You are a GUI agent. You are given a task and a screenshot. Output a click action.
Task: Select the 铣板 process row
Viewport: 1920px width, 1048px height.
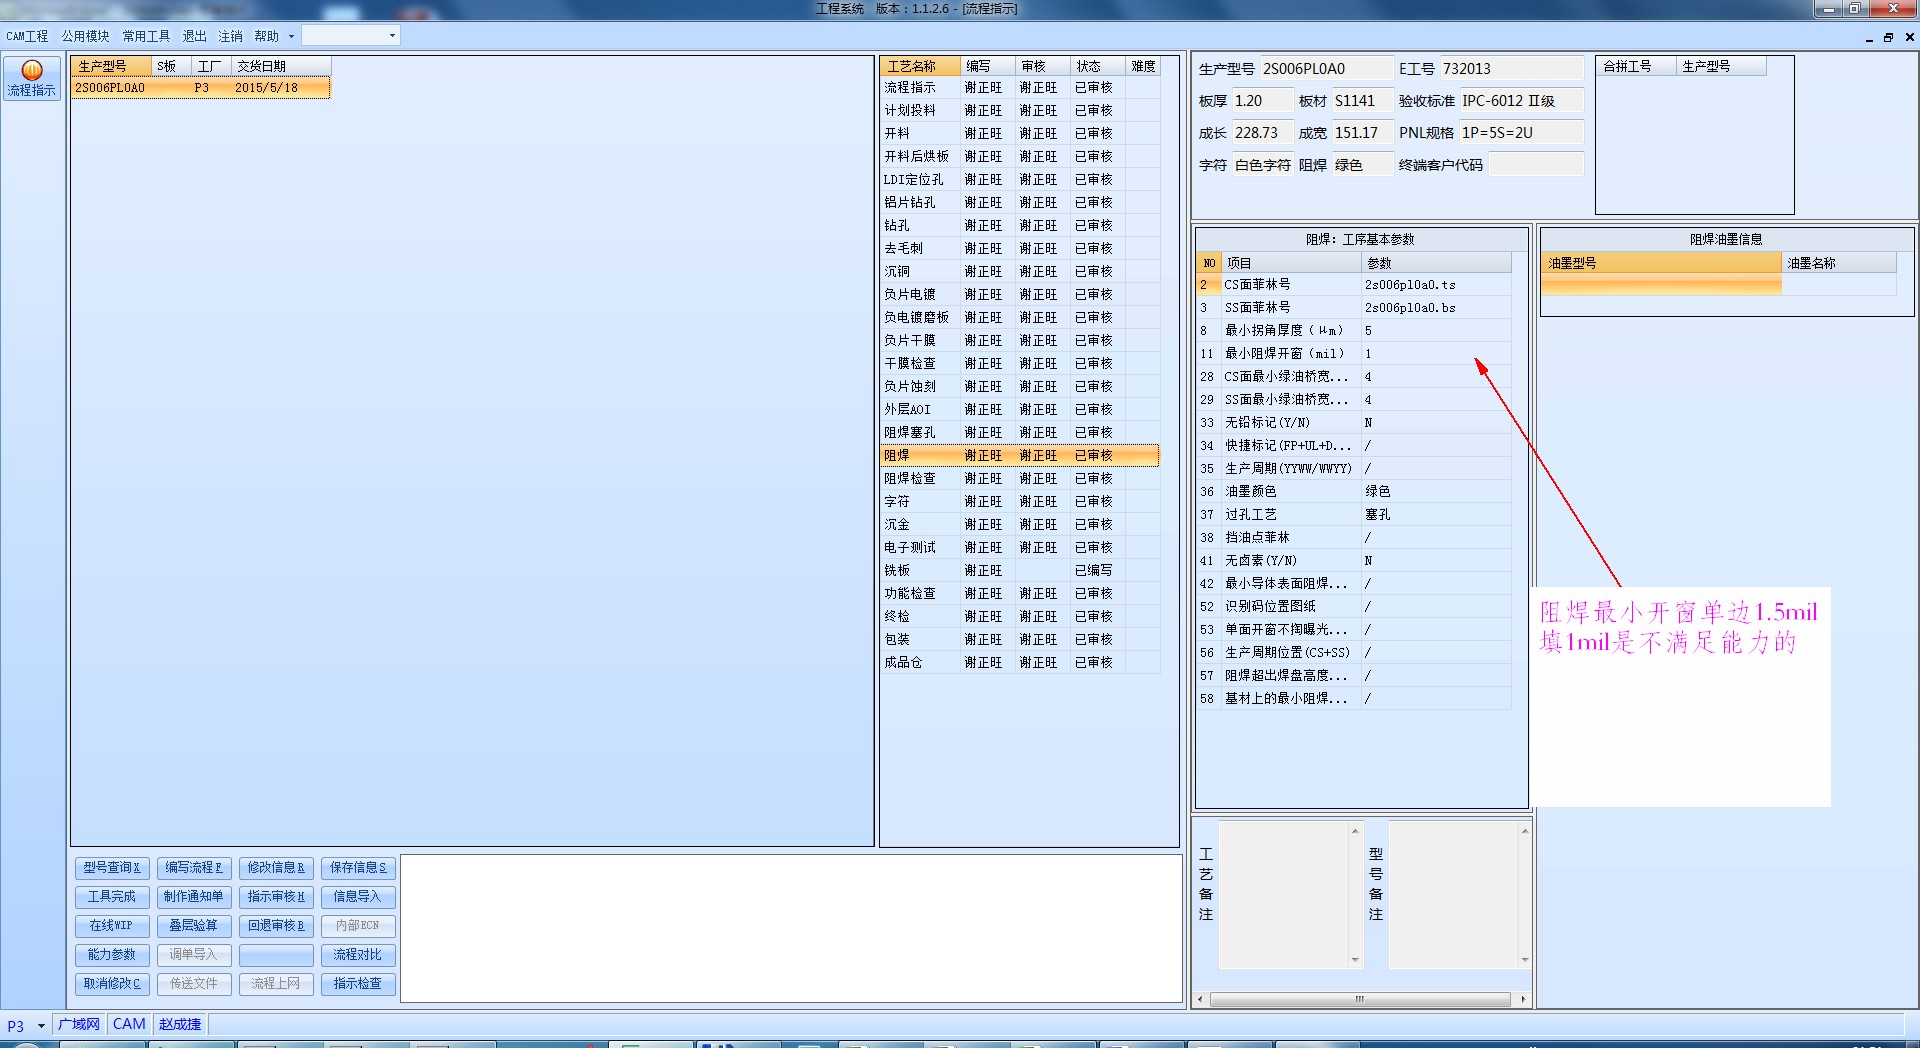pyautogui.click(x=1019, y=571)
